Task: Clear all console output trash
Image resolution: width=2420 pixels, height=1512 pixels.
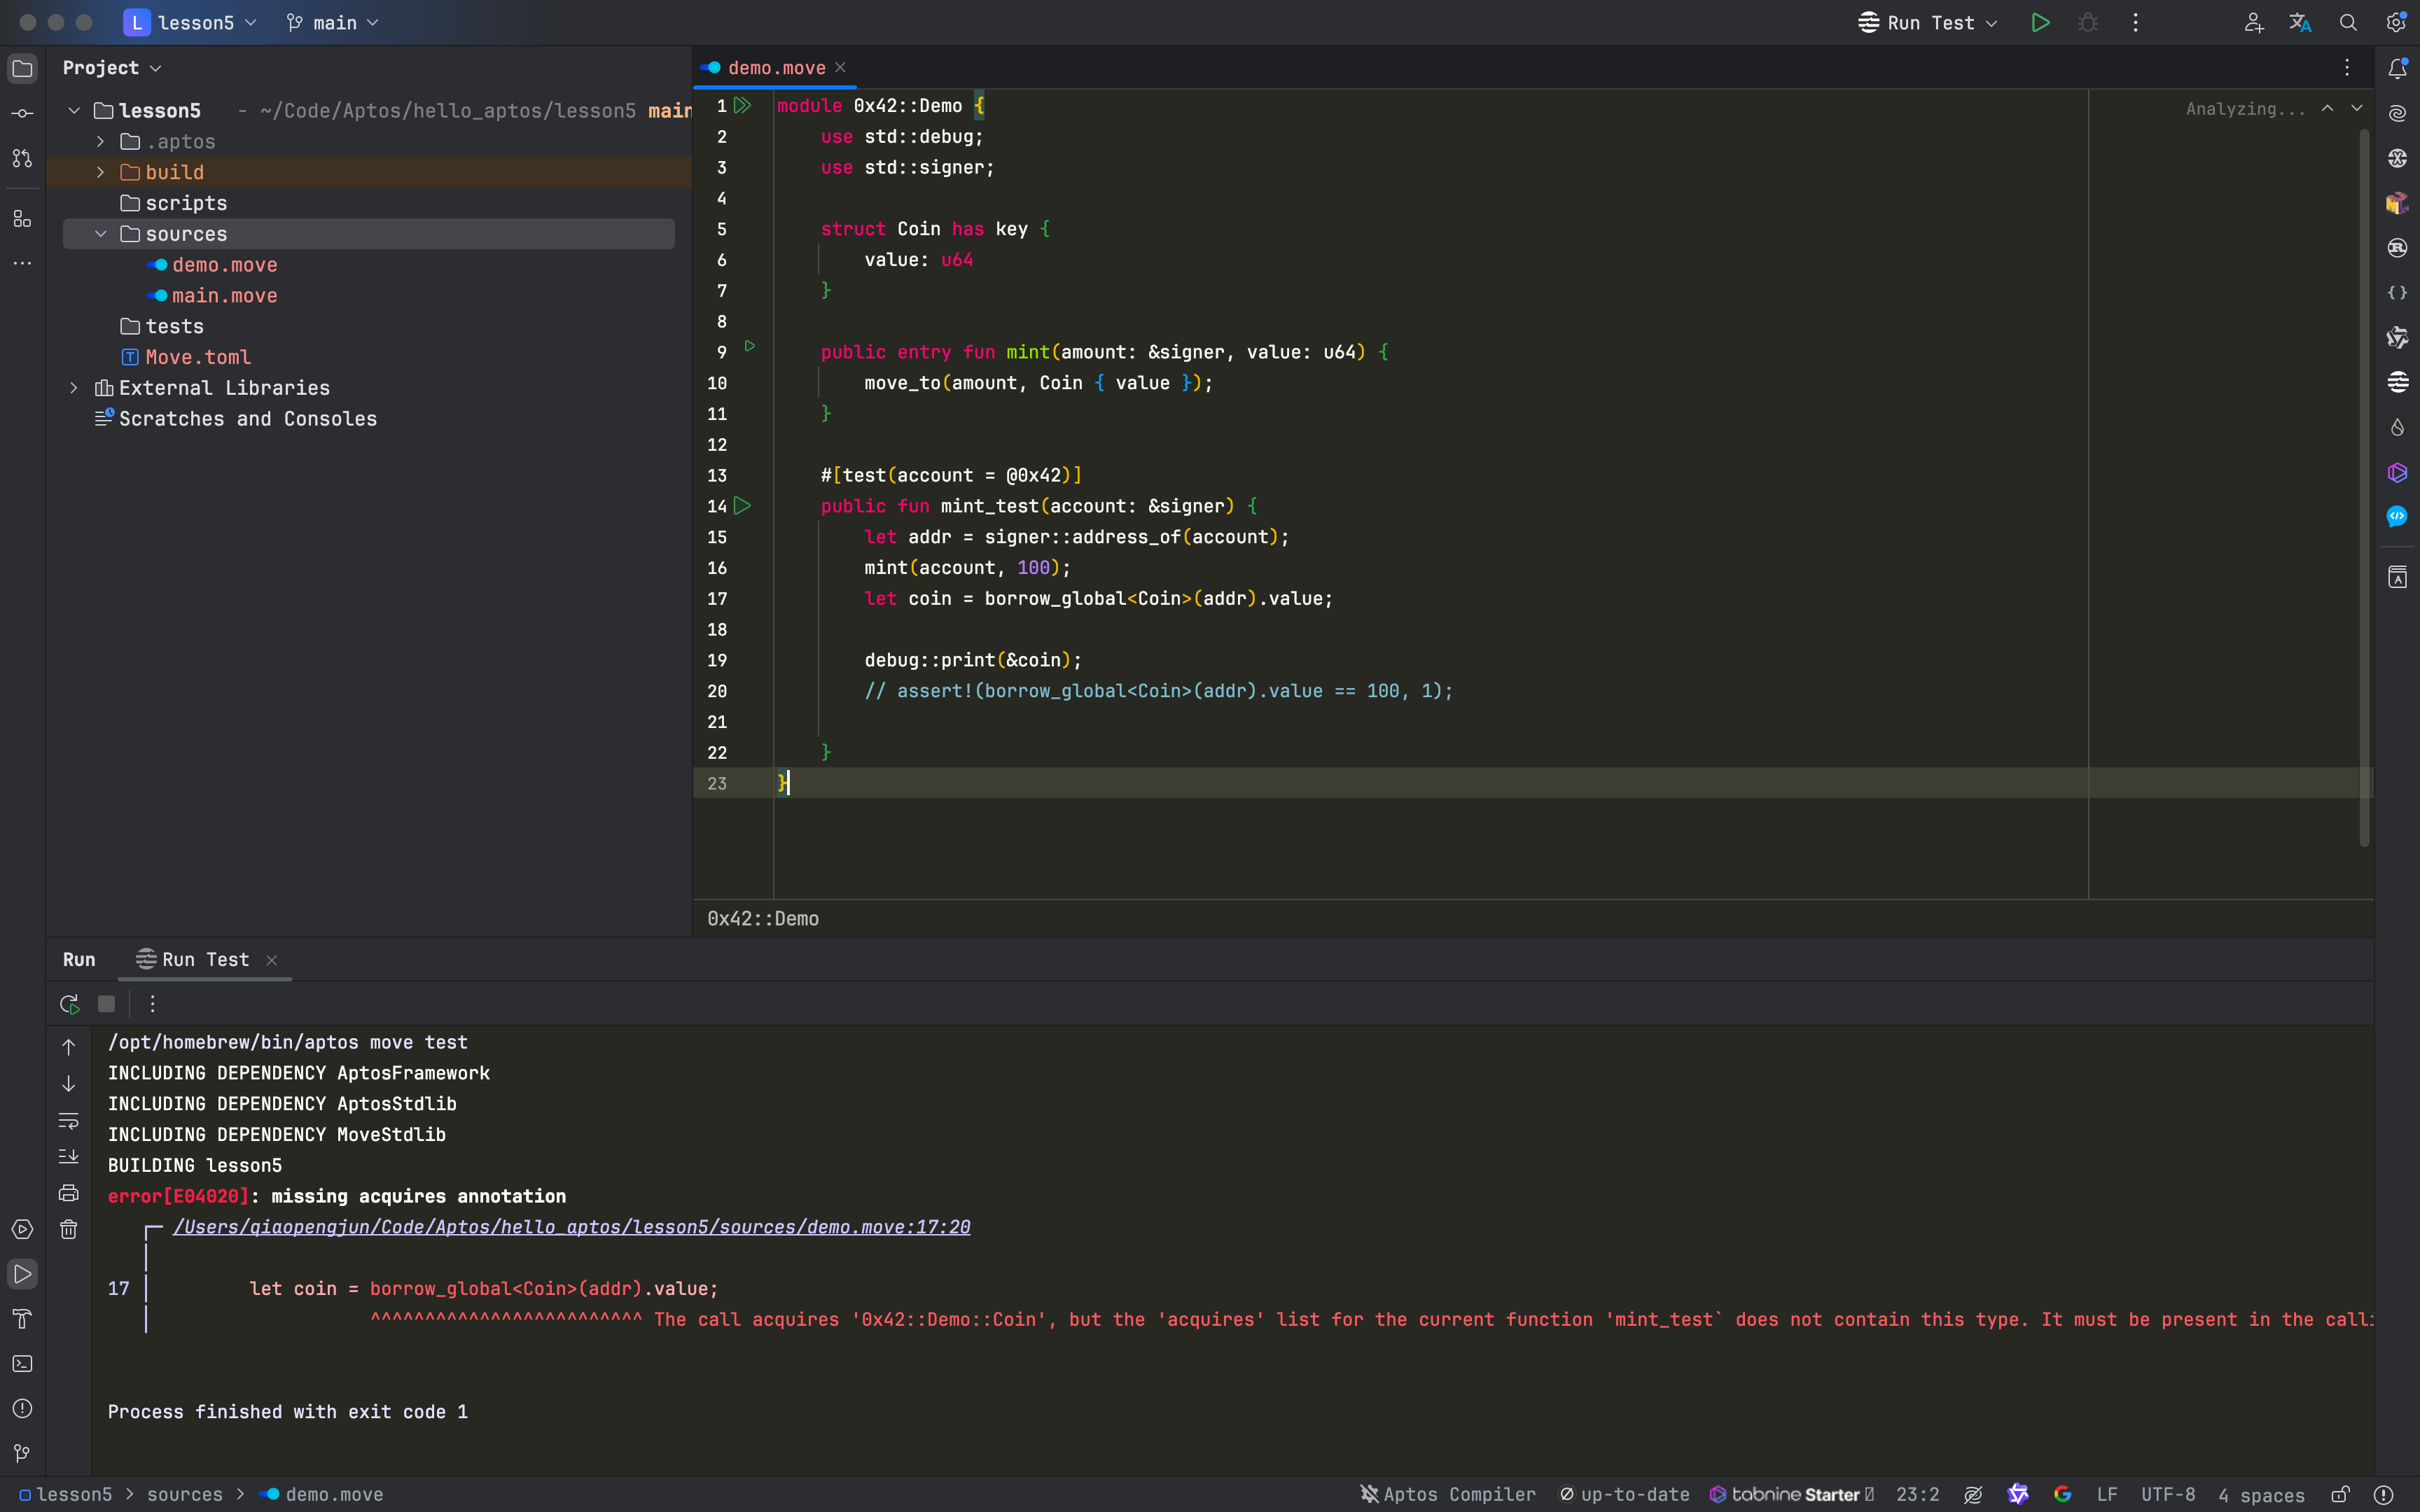Action: point(68,1229)
